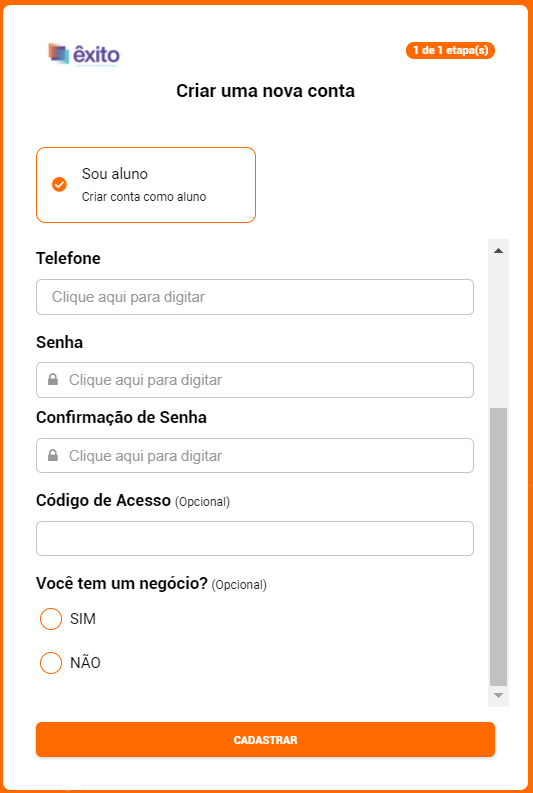Click the lock icon in Confirmação de Senha field
Viewport: 533px width, 793px height.
(53, 456)
